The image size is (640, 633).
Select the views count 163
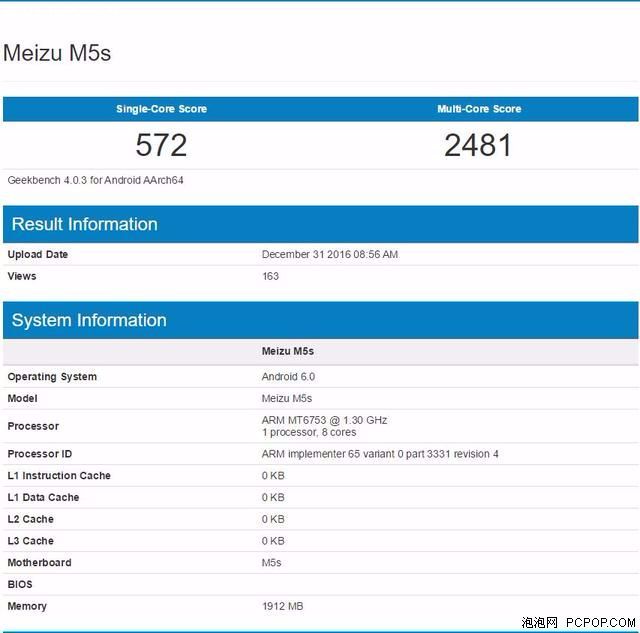270,276
